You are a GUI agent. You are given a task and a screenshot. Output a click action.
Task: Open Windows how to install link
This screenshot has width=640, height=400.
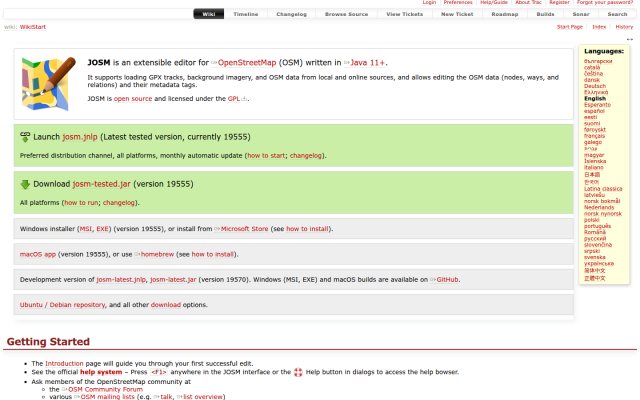(x=307, y=229)
